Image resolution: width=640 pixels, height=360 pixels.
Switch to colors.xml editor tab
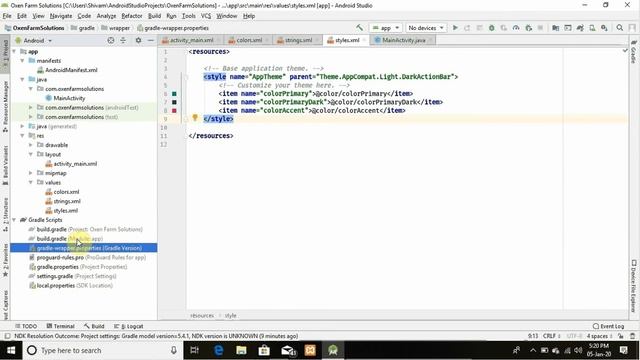249,40
